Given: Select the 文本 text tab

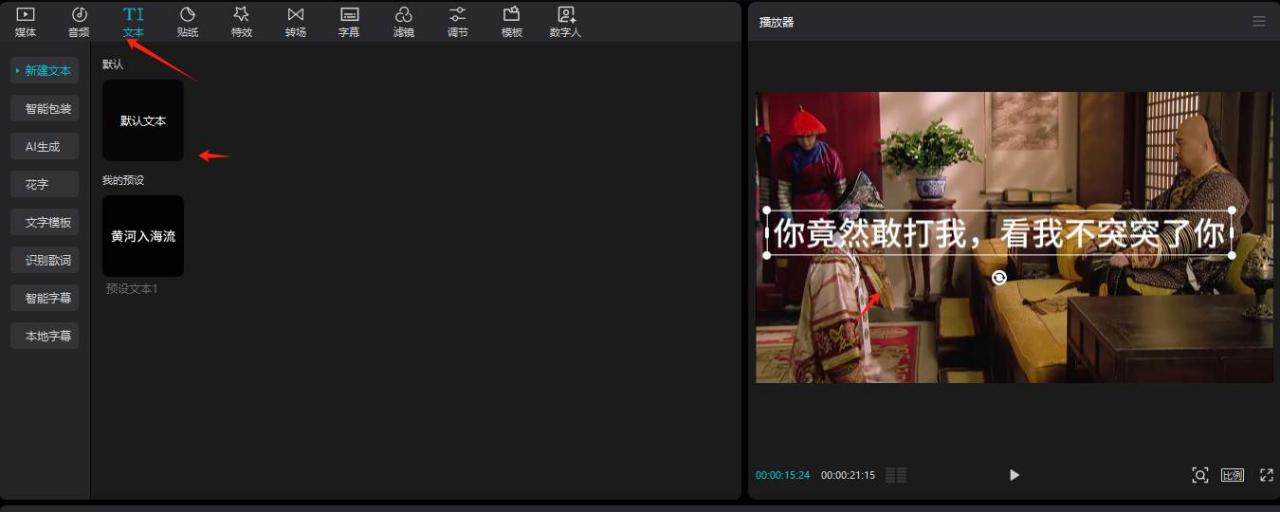Looking at the screenshot, I should [x=133, y=21].
